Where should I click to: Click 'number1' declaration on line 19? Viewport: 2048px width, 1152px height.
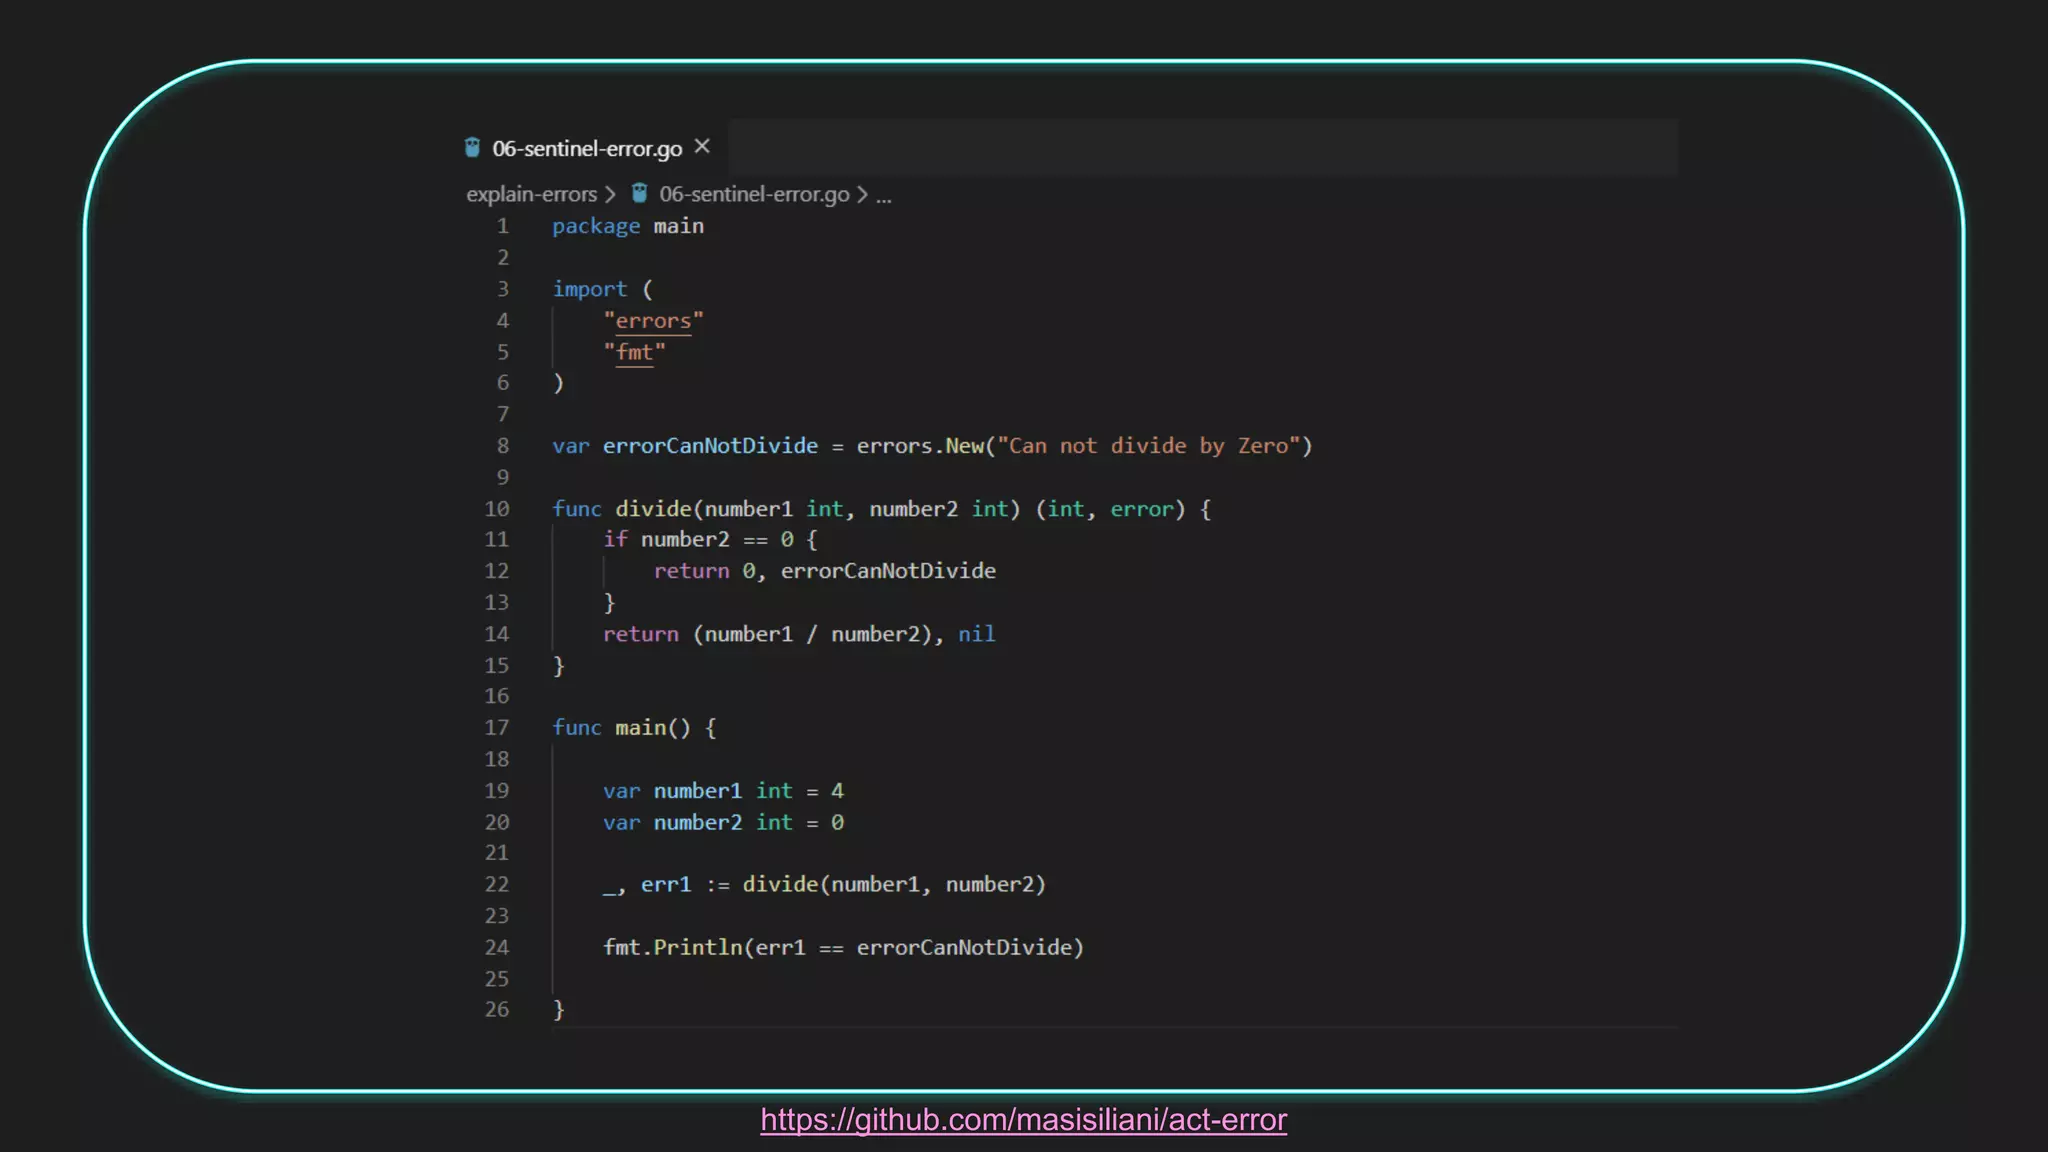tap(697, 791)
